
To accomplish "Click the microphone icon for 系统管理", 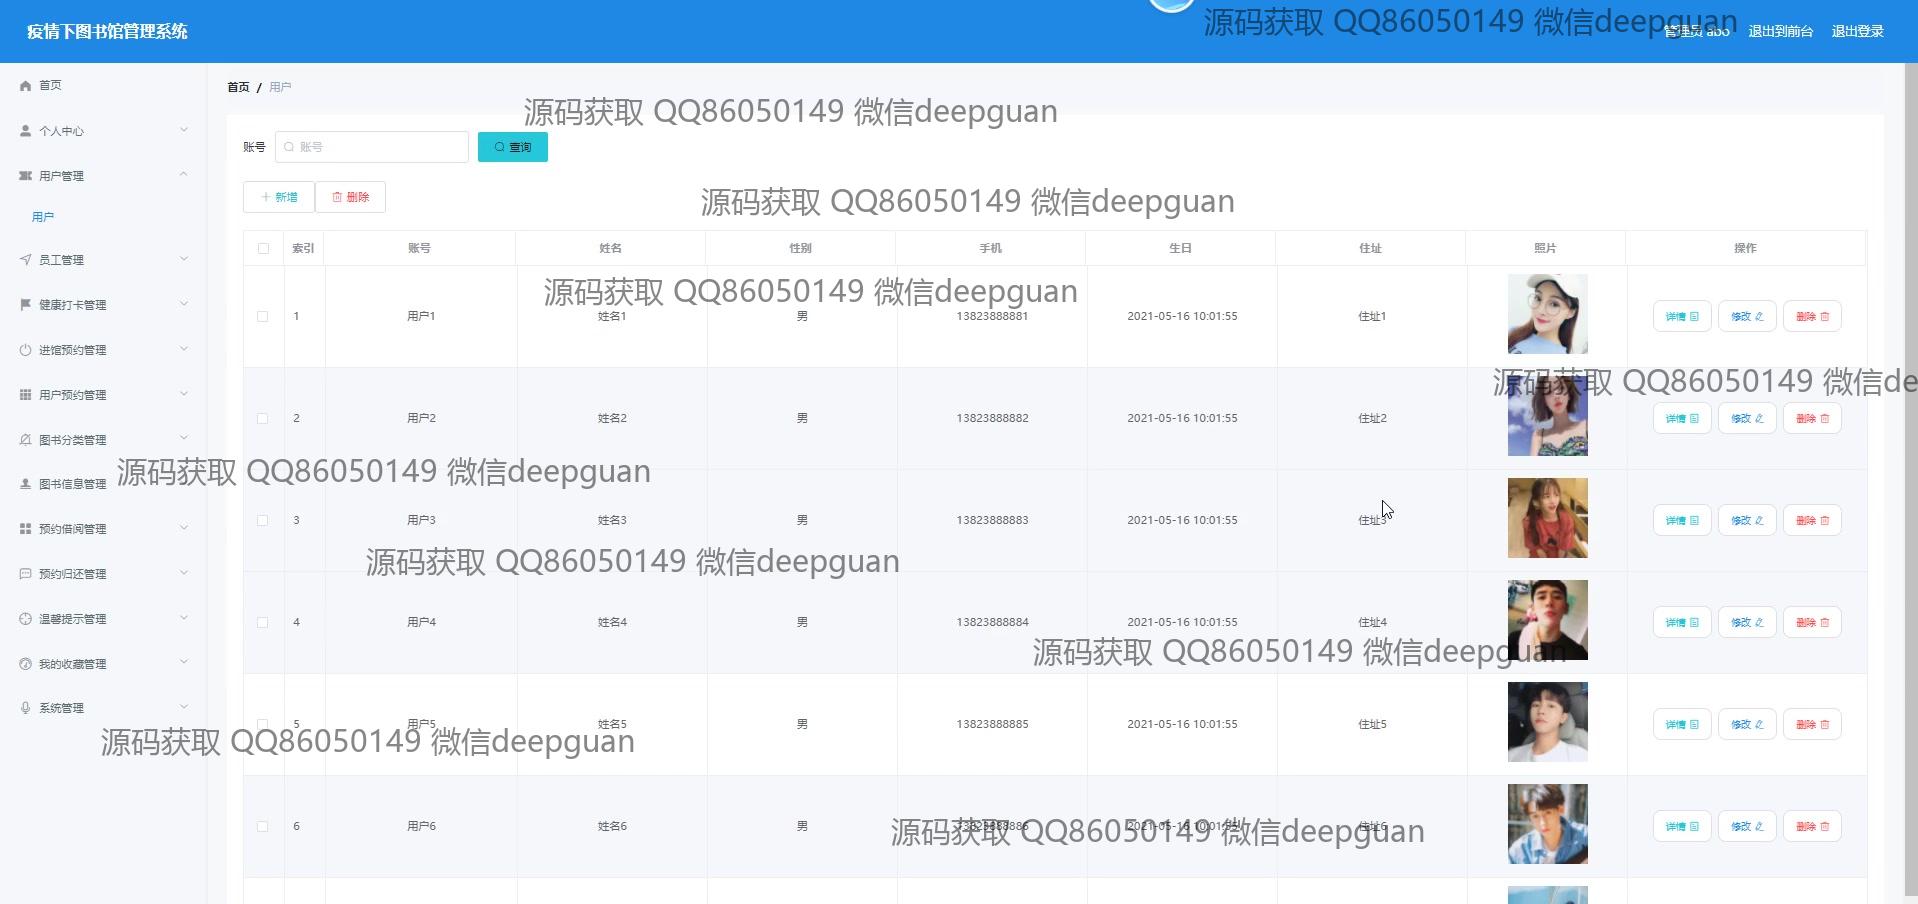I will (26, 708).
